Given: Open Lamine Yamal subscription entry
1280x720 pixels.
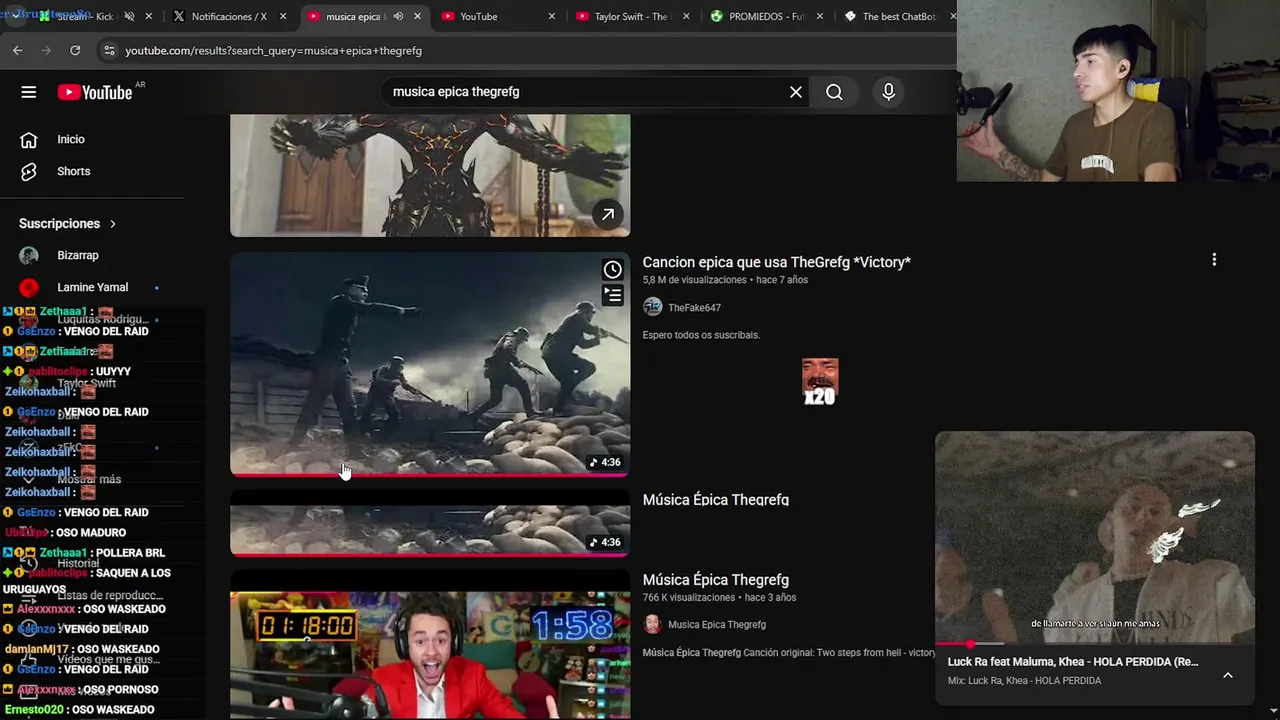Looking at the screenshot, I should coord(92,287).
